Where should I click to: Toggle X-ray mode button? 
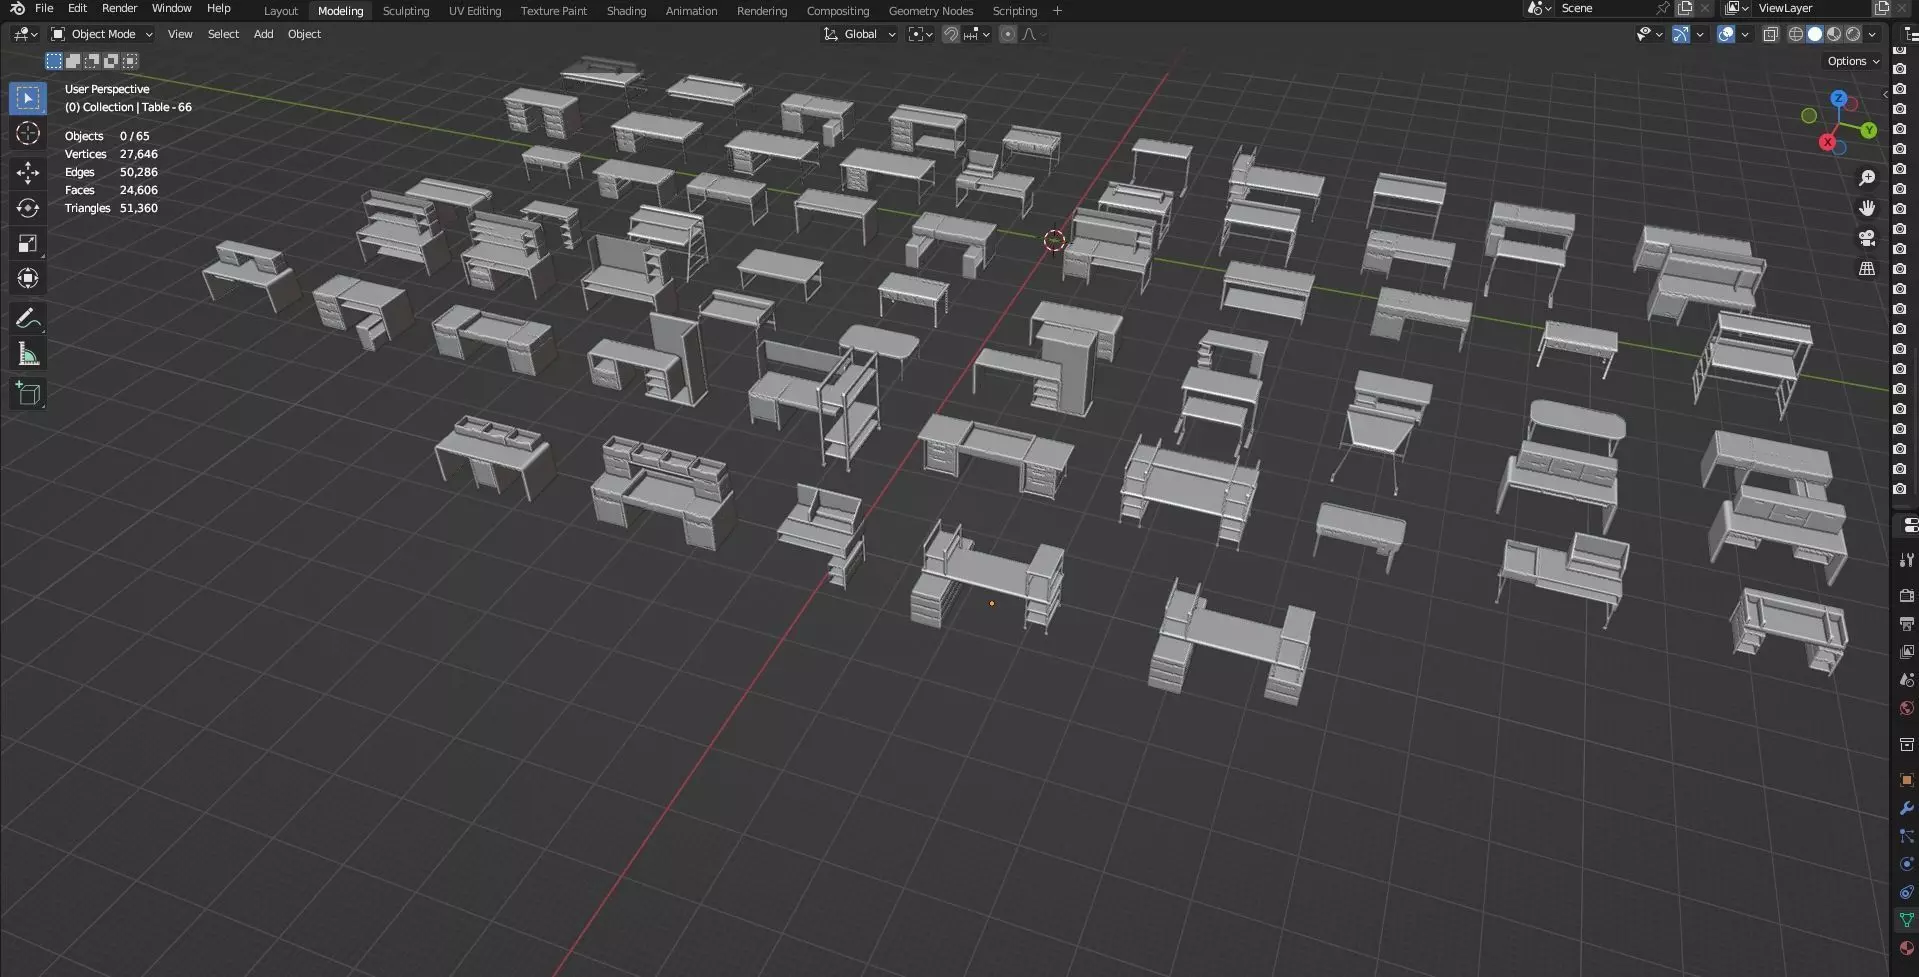pyautogui.click(x=1770, y=34)
